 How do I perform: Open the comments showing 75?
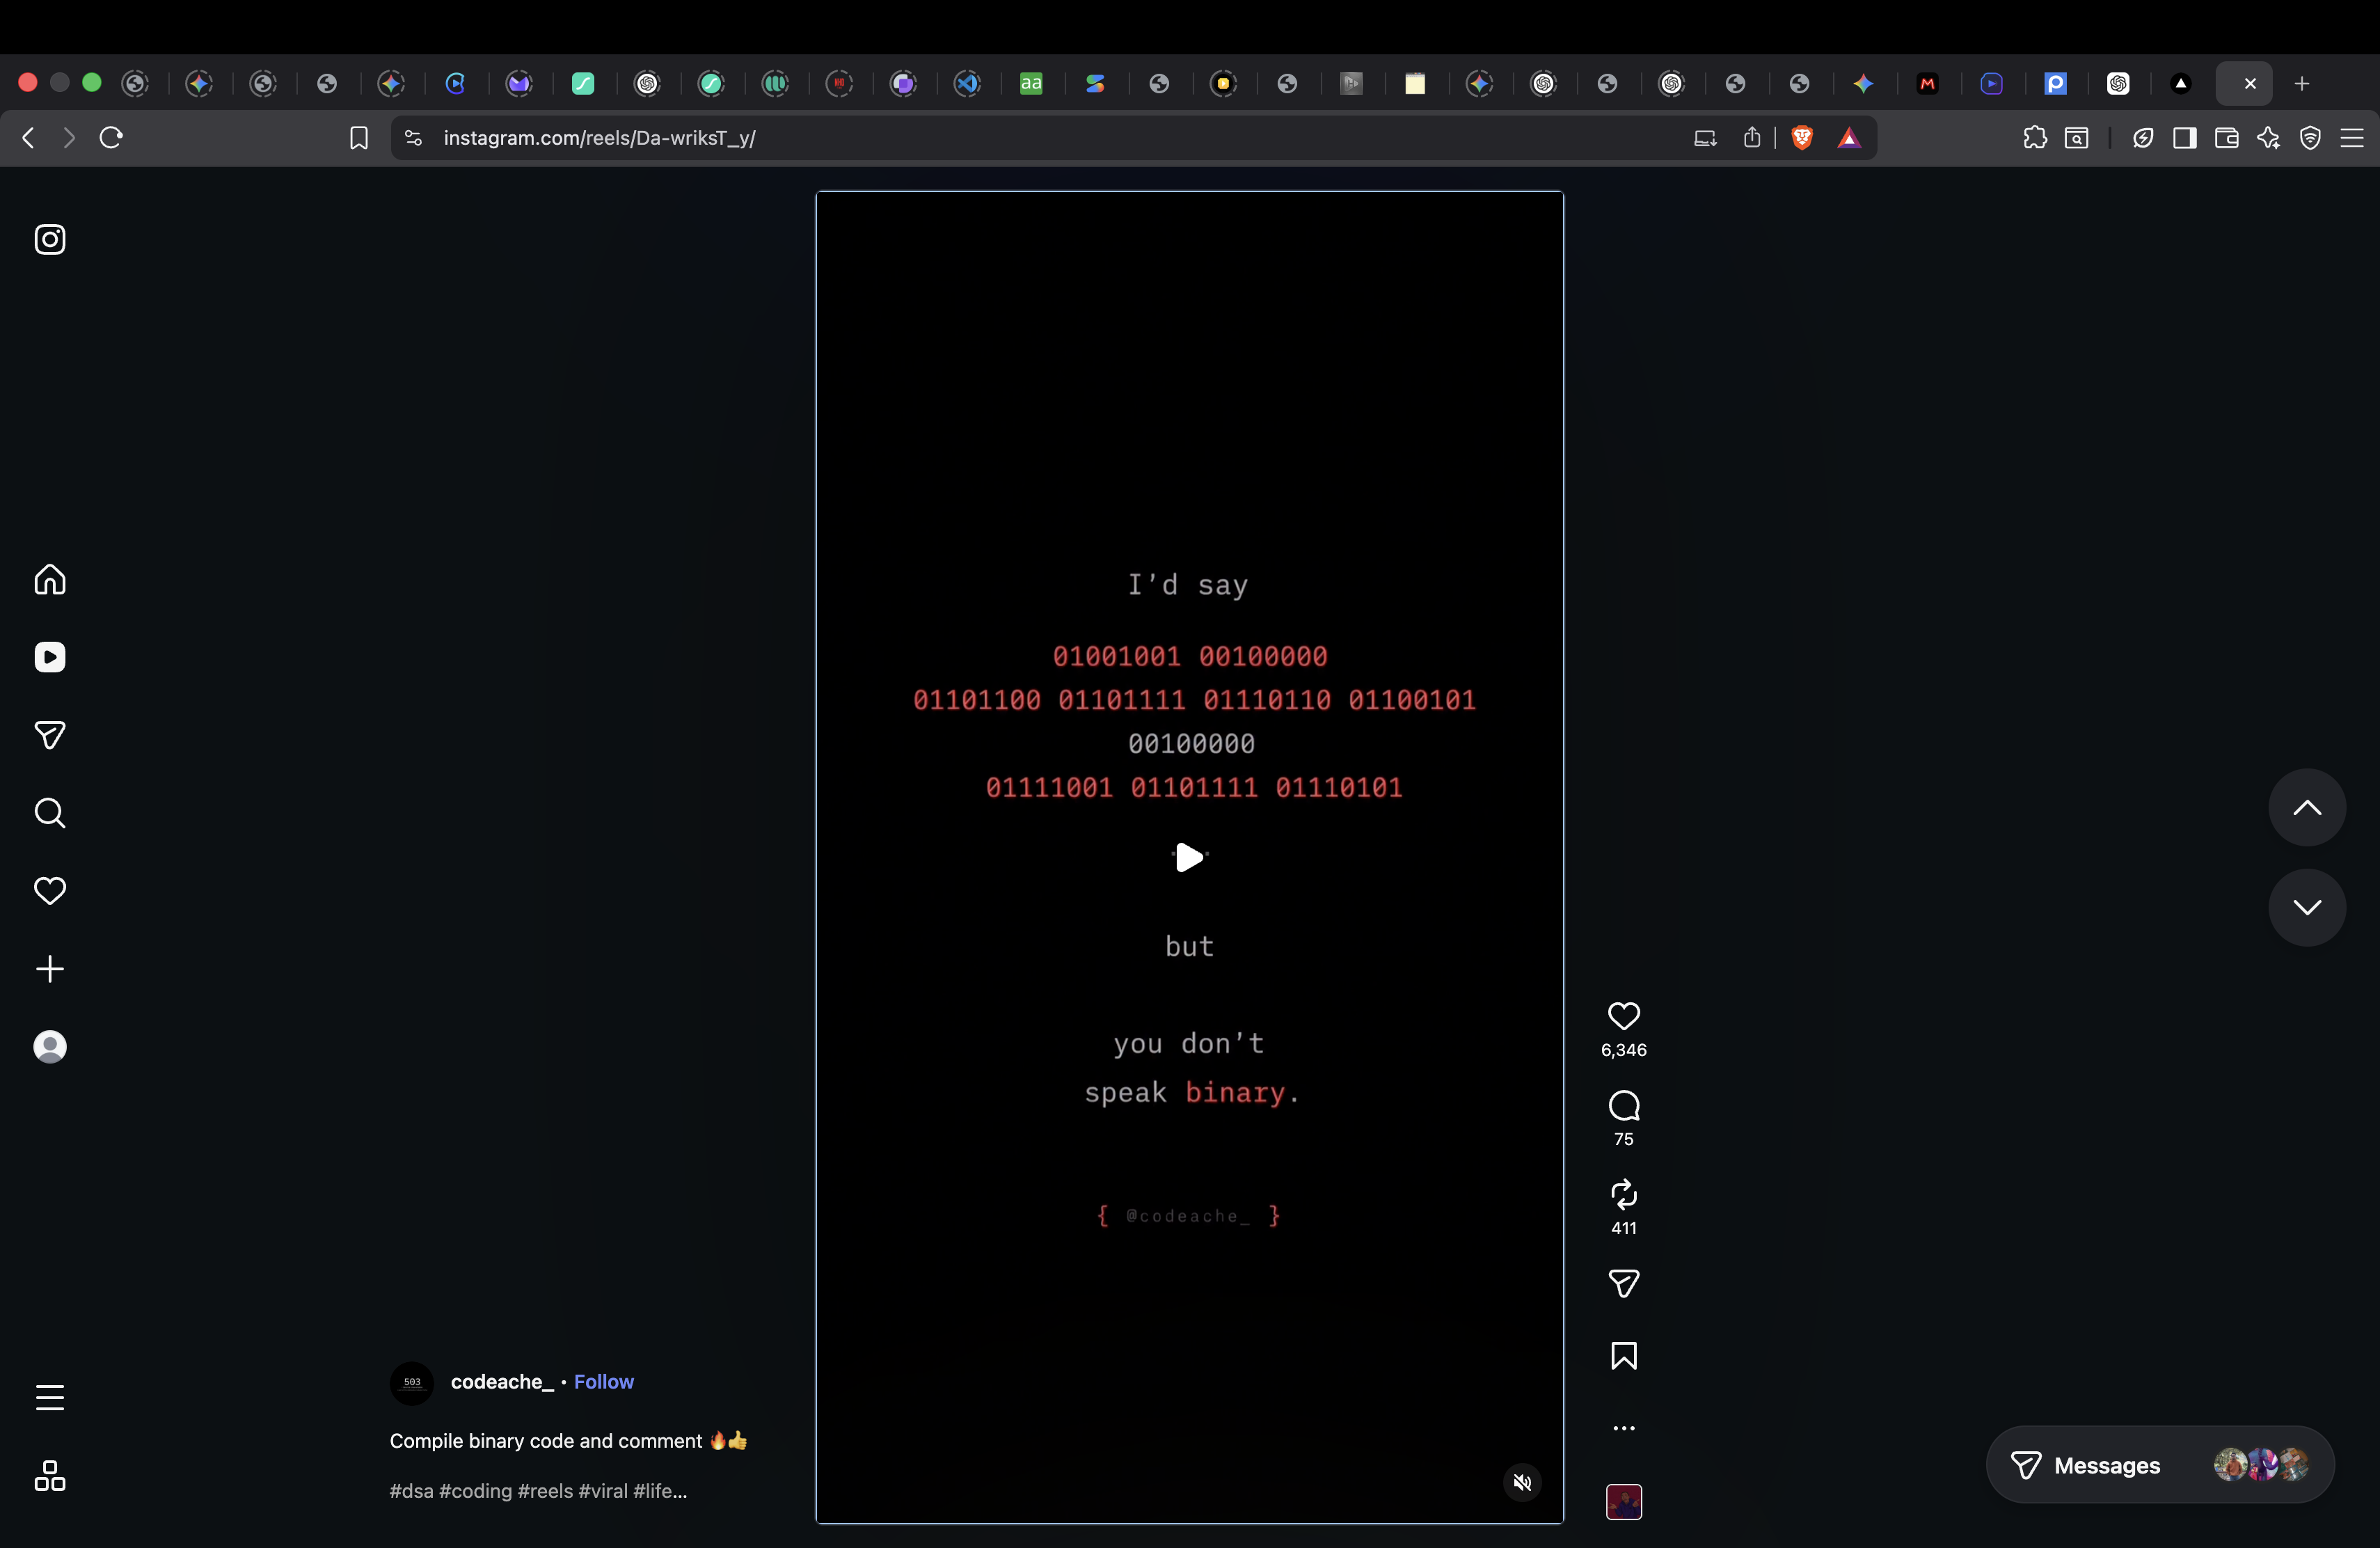[x=1623, y=1105]
